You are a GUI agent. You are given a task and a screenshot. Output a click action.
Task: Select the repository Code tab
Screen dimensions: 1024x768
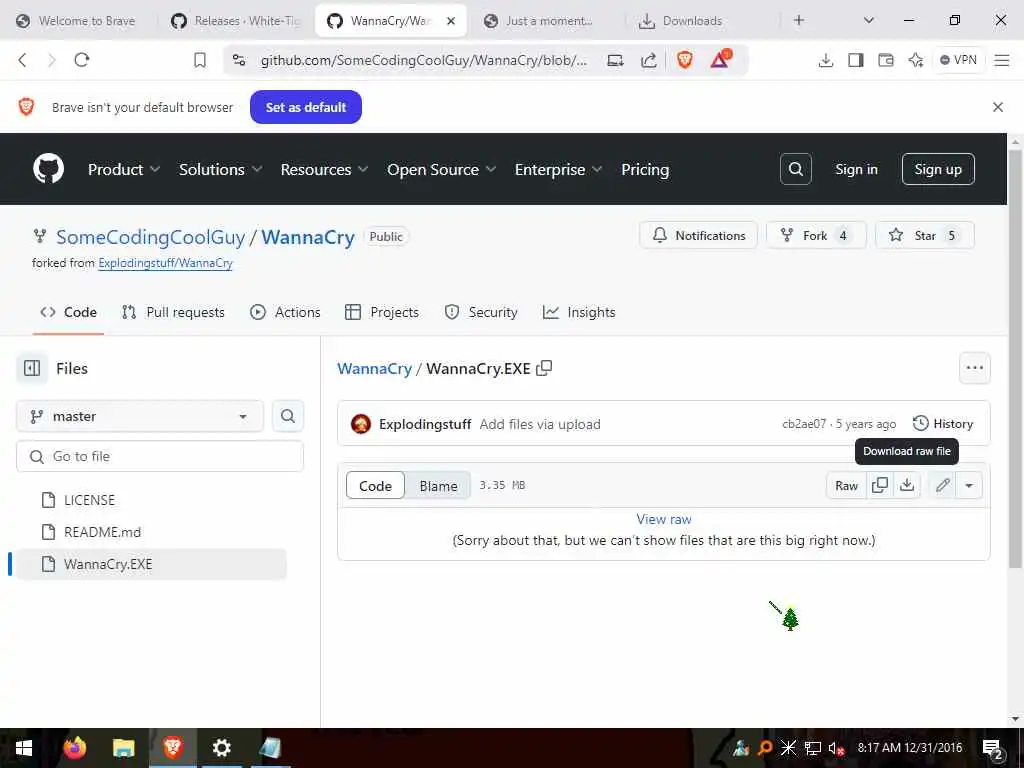[x=69, y=312]
